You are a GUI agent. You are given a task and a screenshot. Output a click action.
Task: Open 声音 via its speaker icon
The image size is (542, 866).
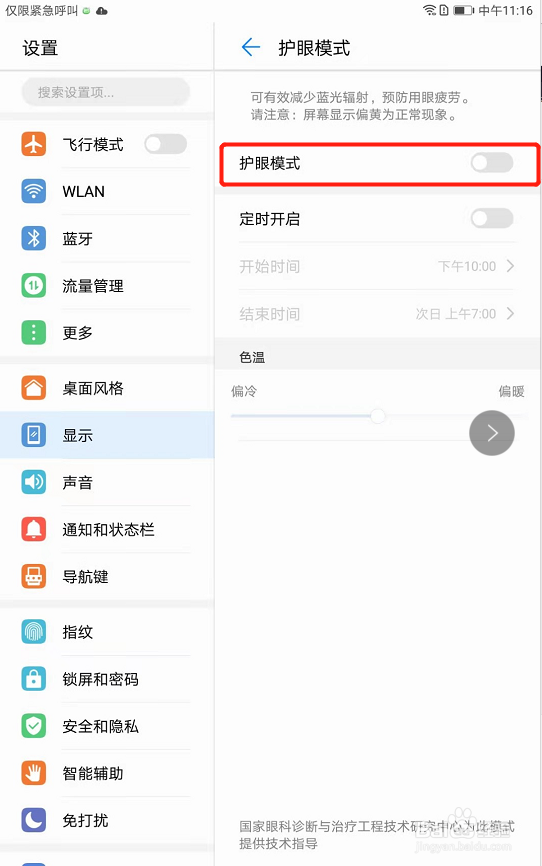click(34, 482)
